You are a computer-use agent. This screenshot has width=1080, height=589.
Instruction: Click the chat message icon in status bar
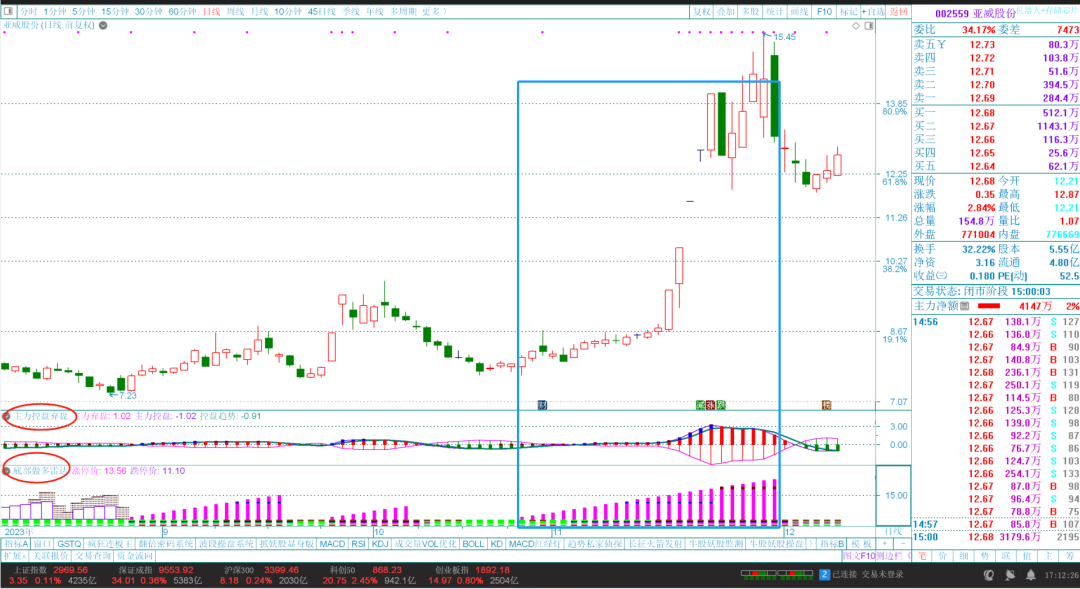point(1010,575)
